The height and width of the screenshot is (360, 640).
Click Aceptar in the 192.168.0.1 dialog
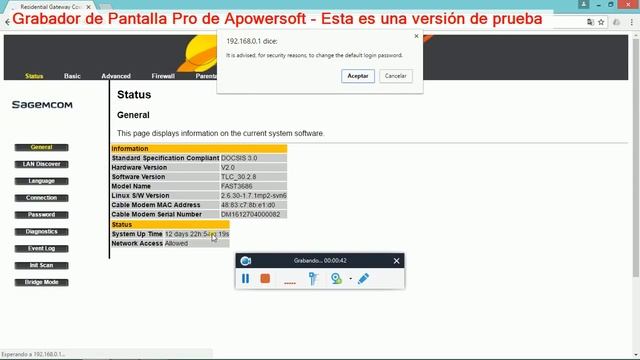[x=358, y=76]
